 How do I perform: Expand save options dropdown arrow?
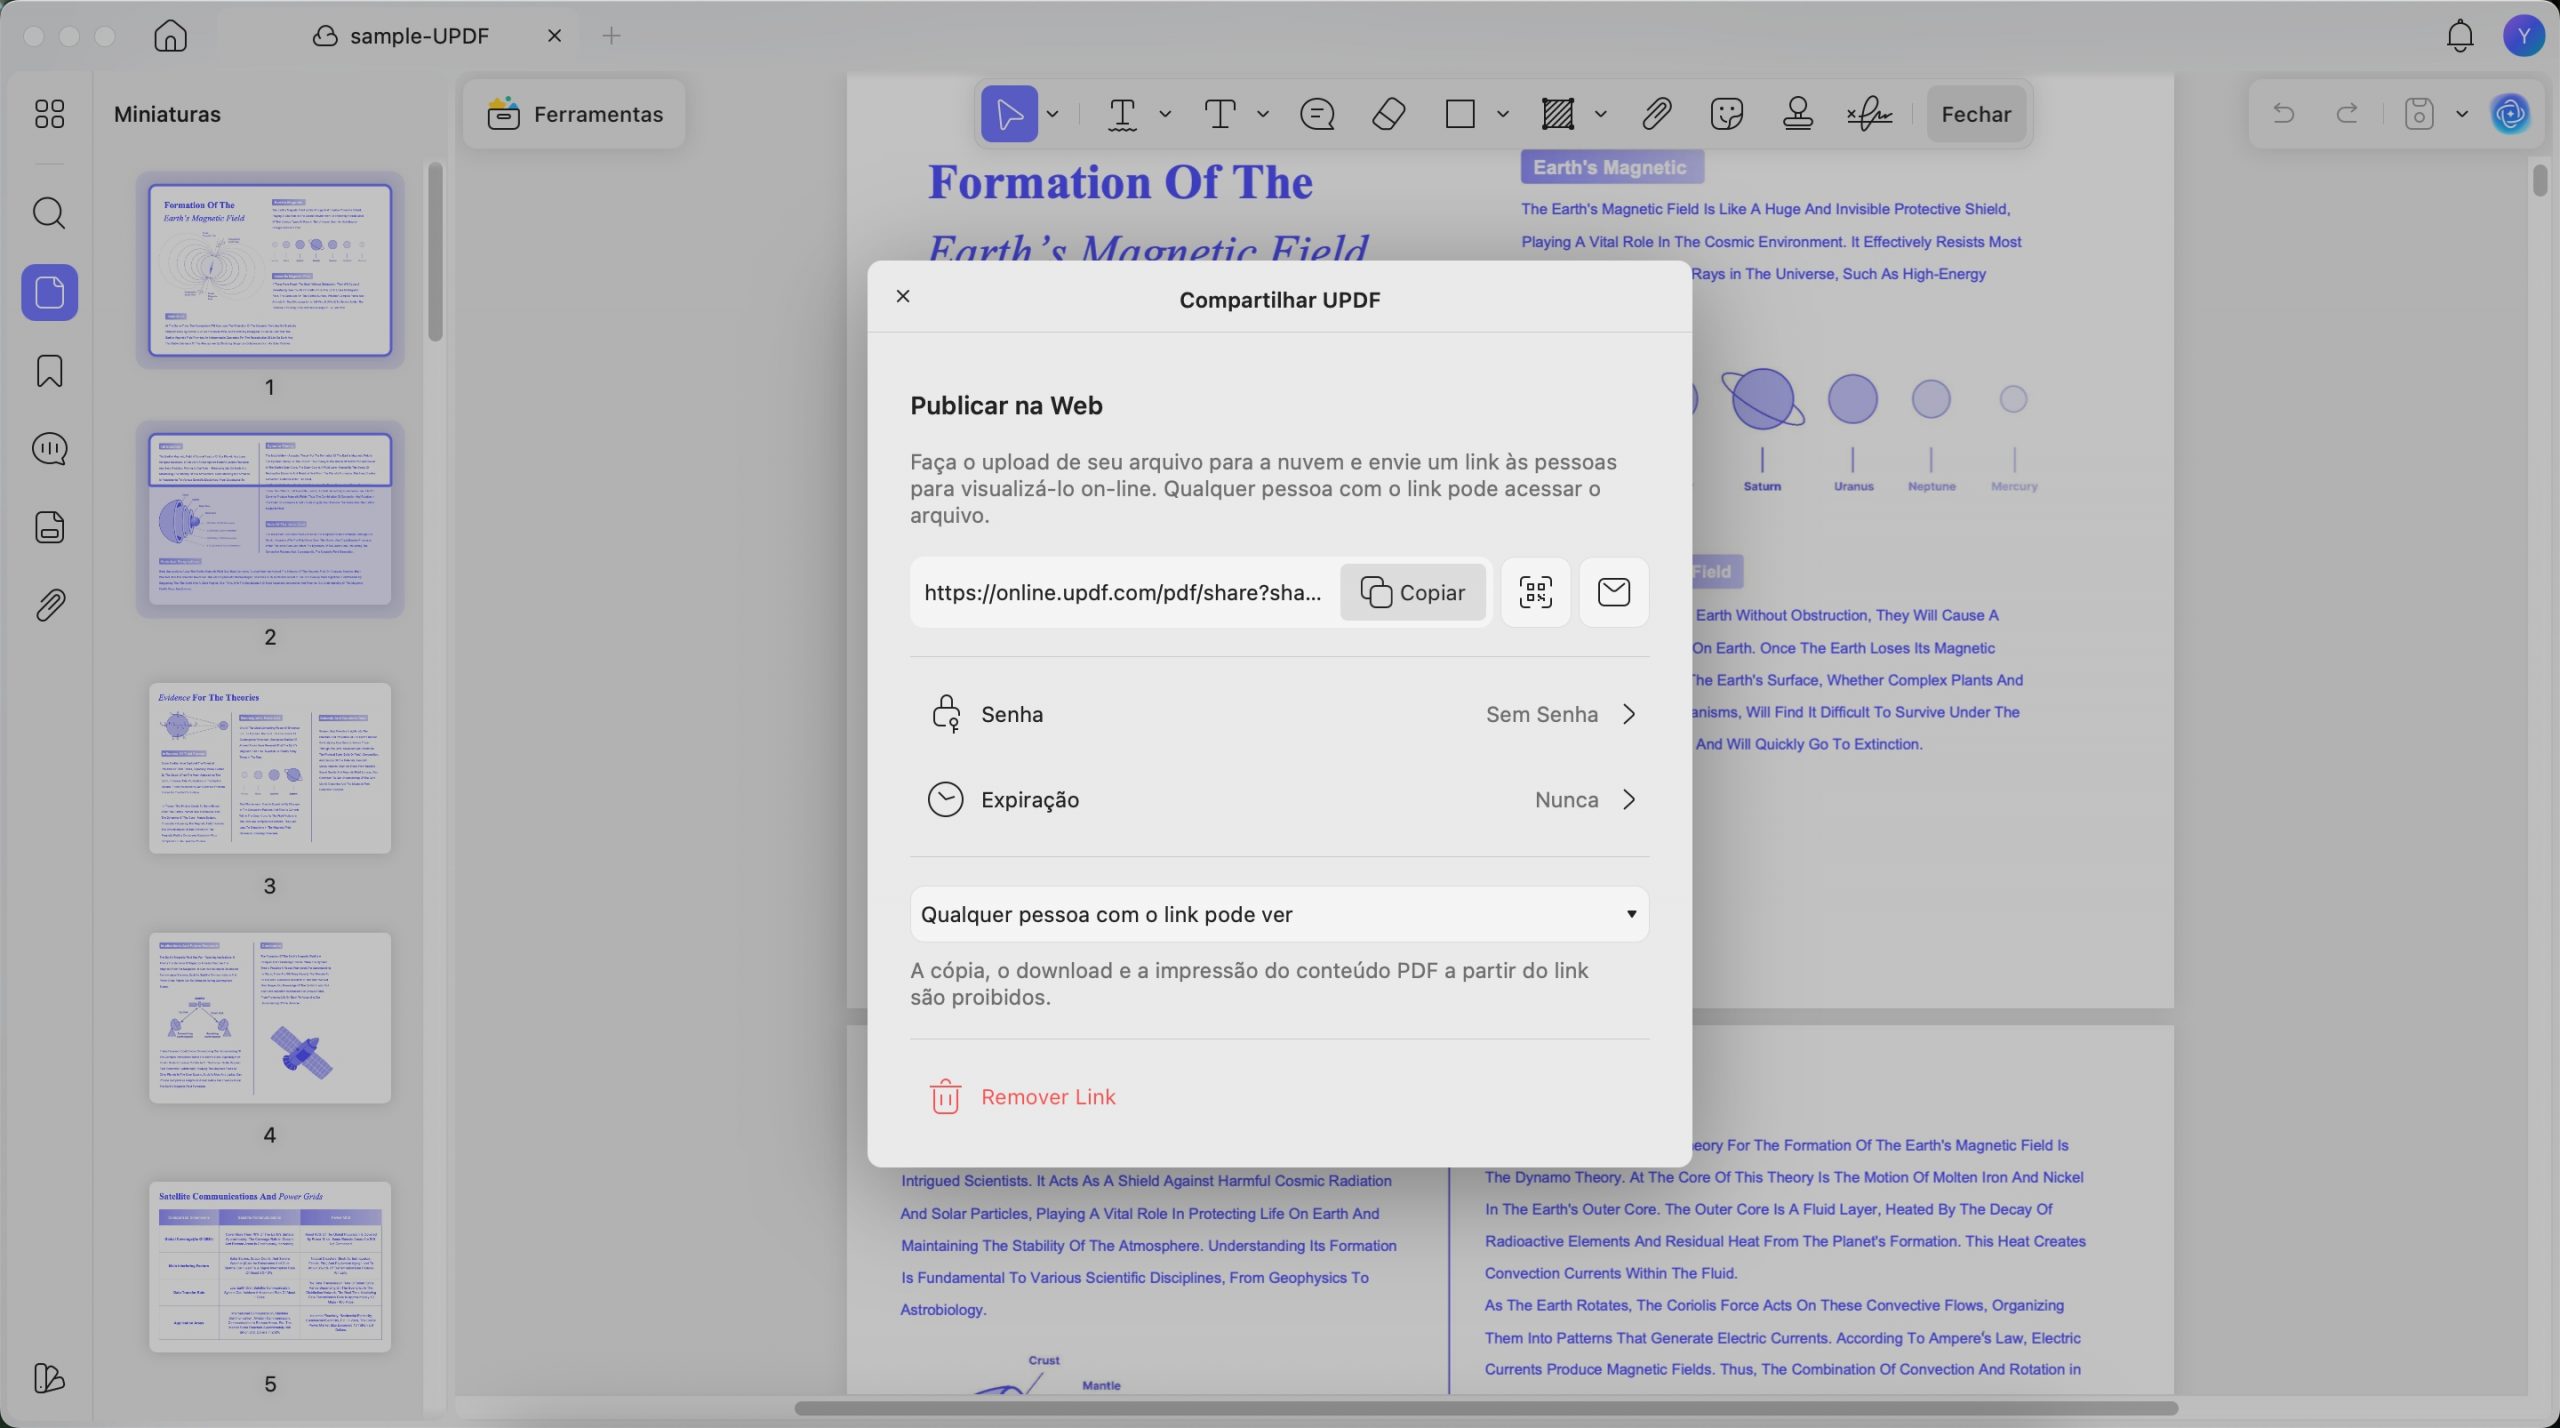(x=2462, y=114)
